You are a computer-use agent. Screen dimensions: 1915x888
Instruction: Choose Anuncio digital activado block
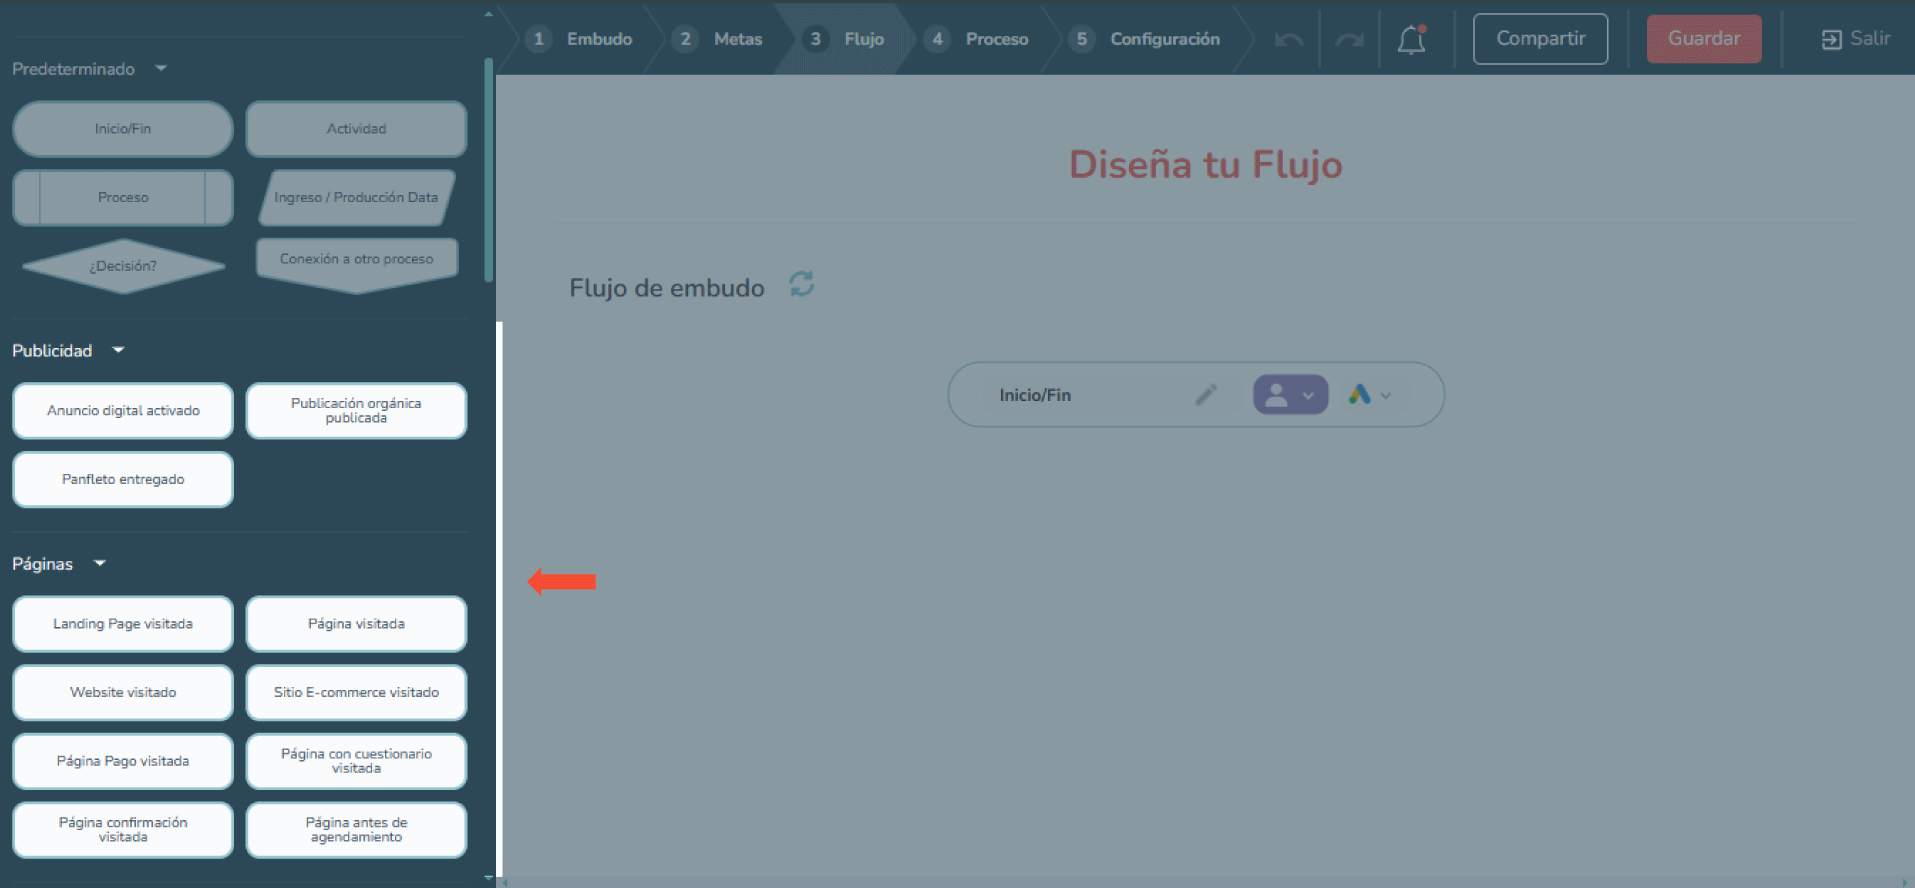pyautogui.click(x=123, y=411)
